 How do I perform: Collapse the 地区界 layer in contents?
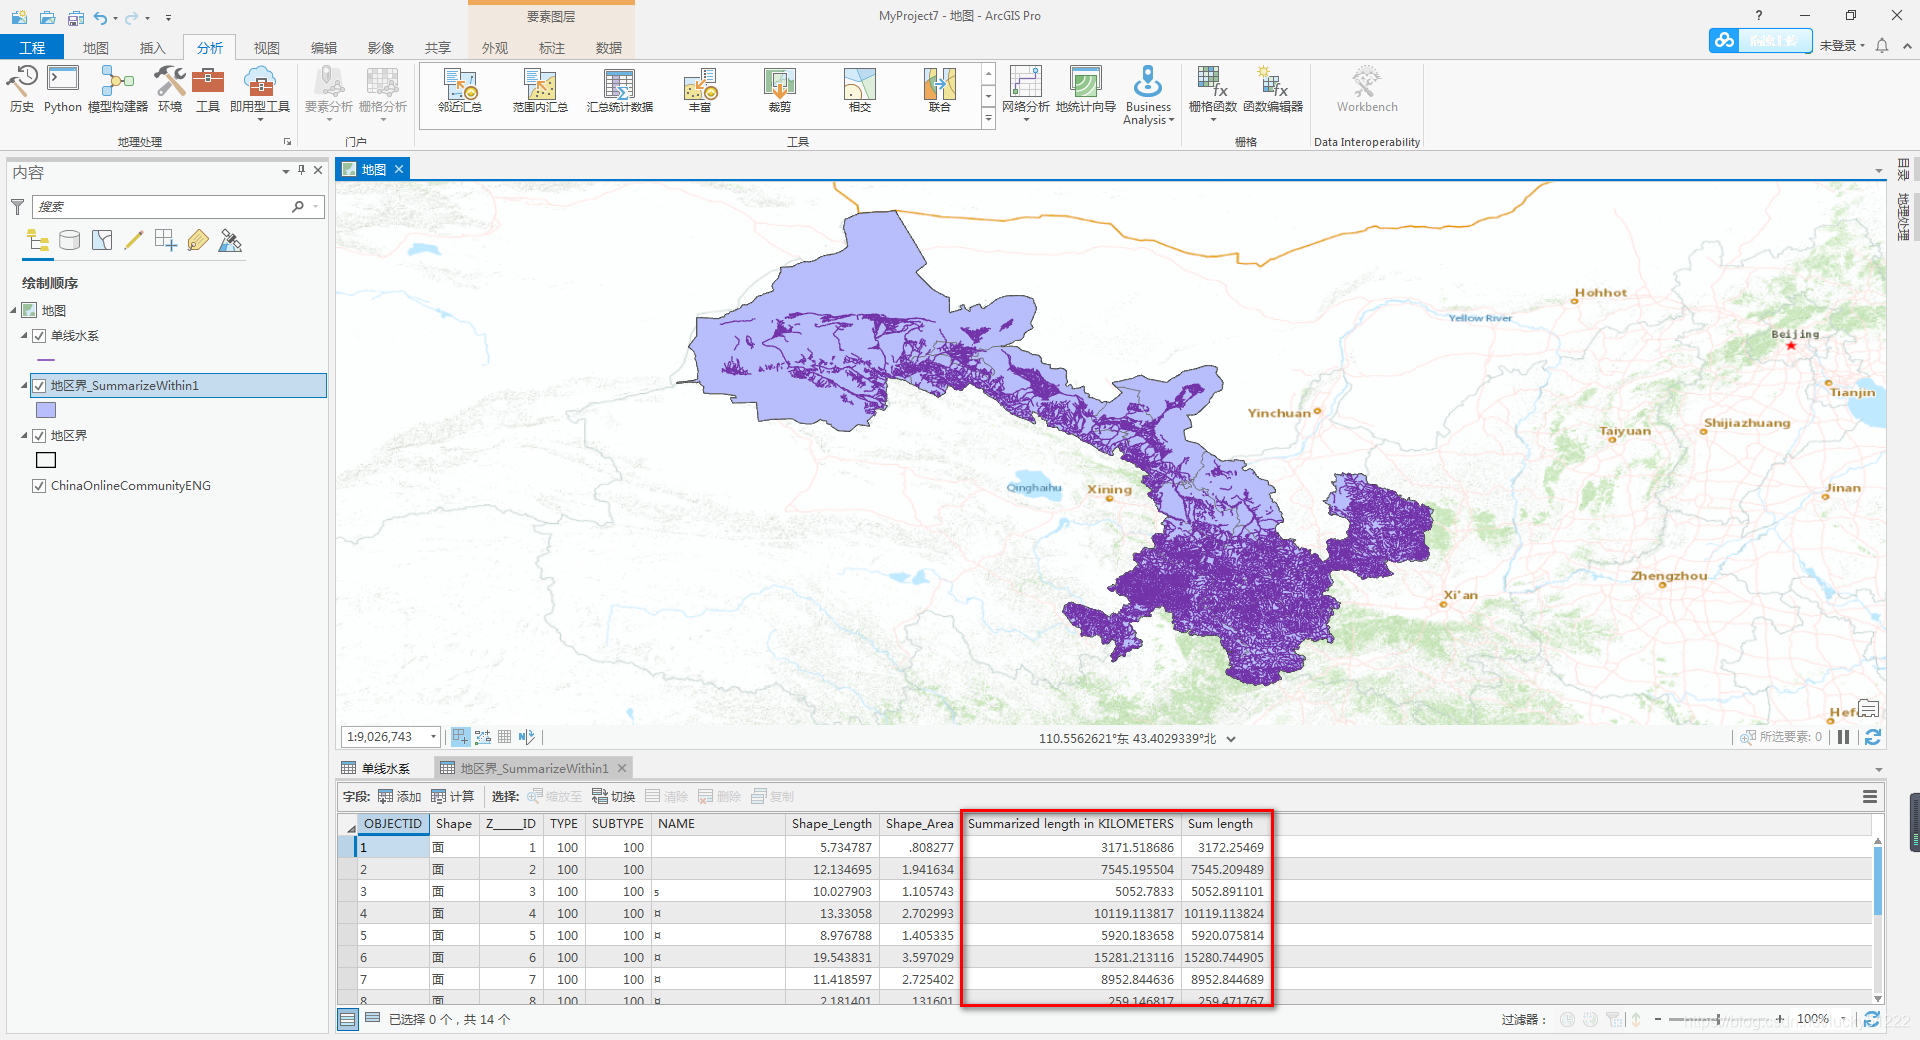24,436
